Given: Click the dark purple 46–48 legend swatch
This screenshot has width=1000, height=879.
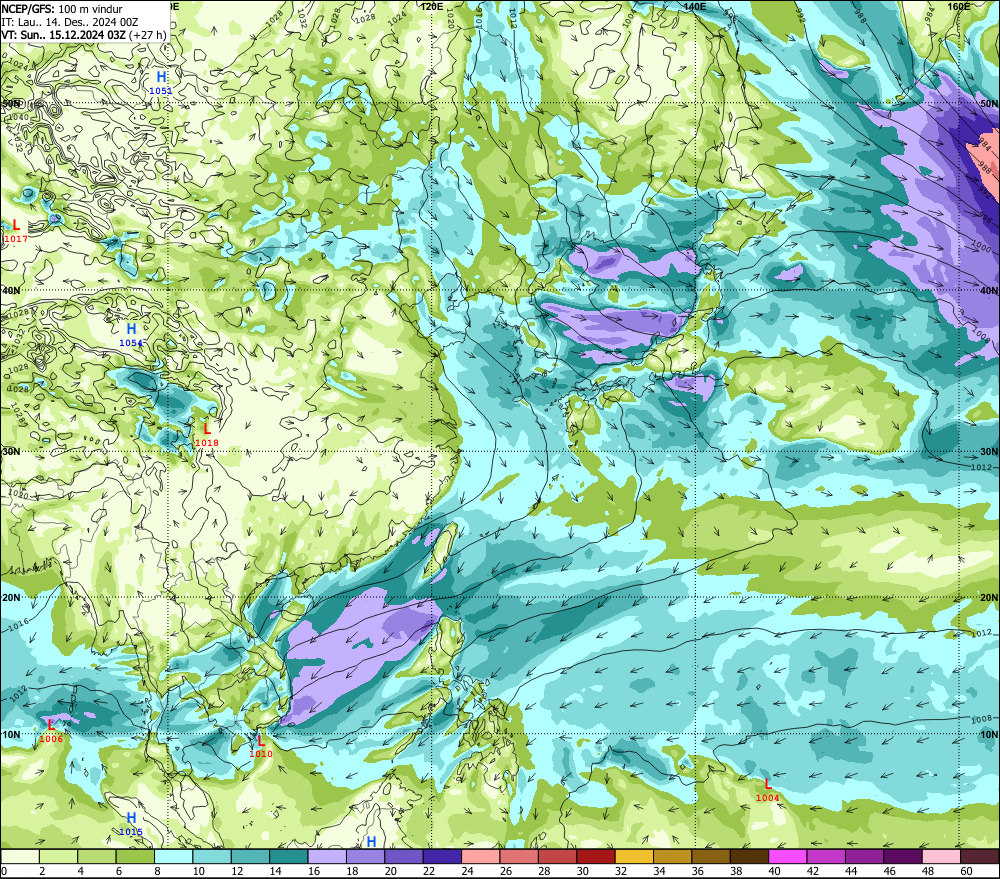Looking at the screenshot, I should (903, 857).
